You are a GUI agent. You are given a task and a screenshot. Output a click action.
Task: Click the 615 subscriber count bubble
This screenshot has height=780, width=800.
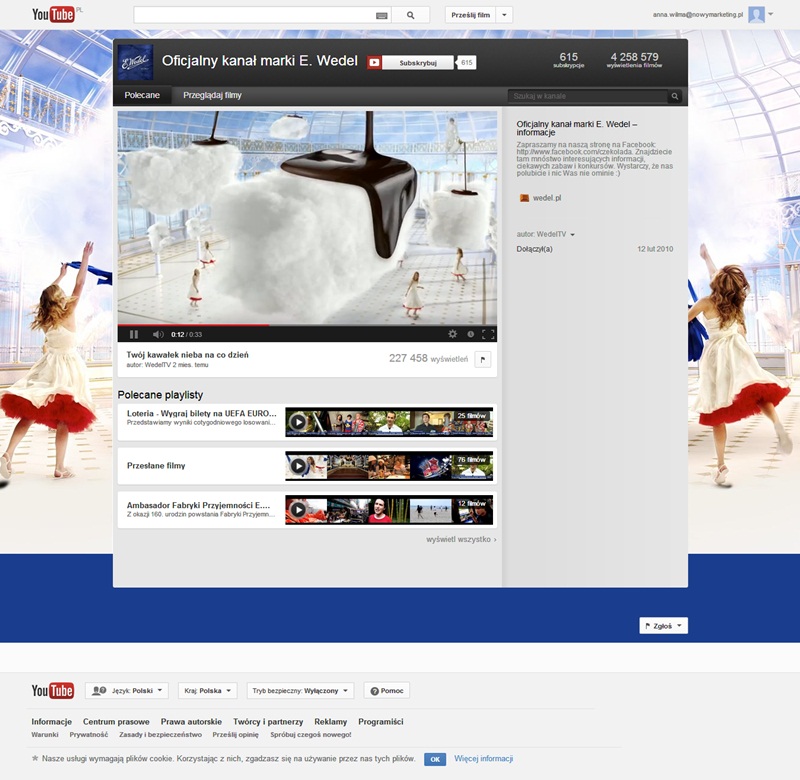(466, 63)
